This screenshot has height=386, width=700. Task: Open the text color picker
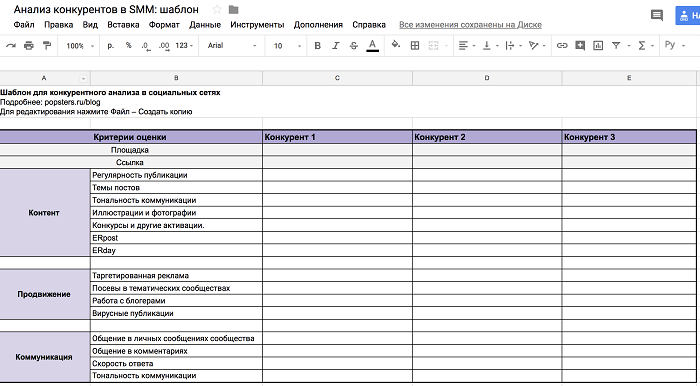tap(372, 46)
